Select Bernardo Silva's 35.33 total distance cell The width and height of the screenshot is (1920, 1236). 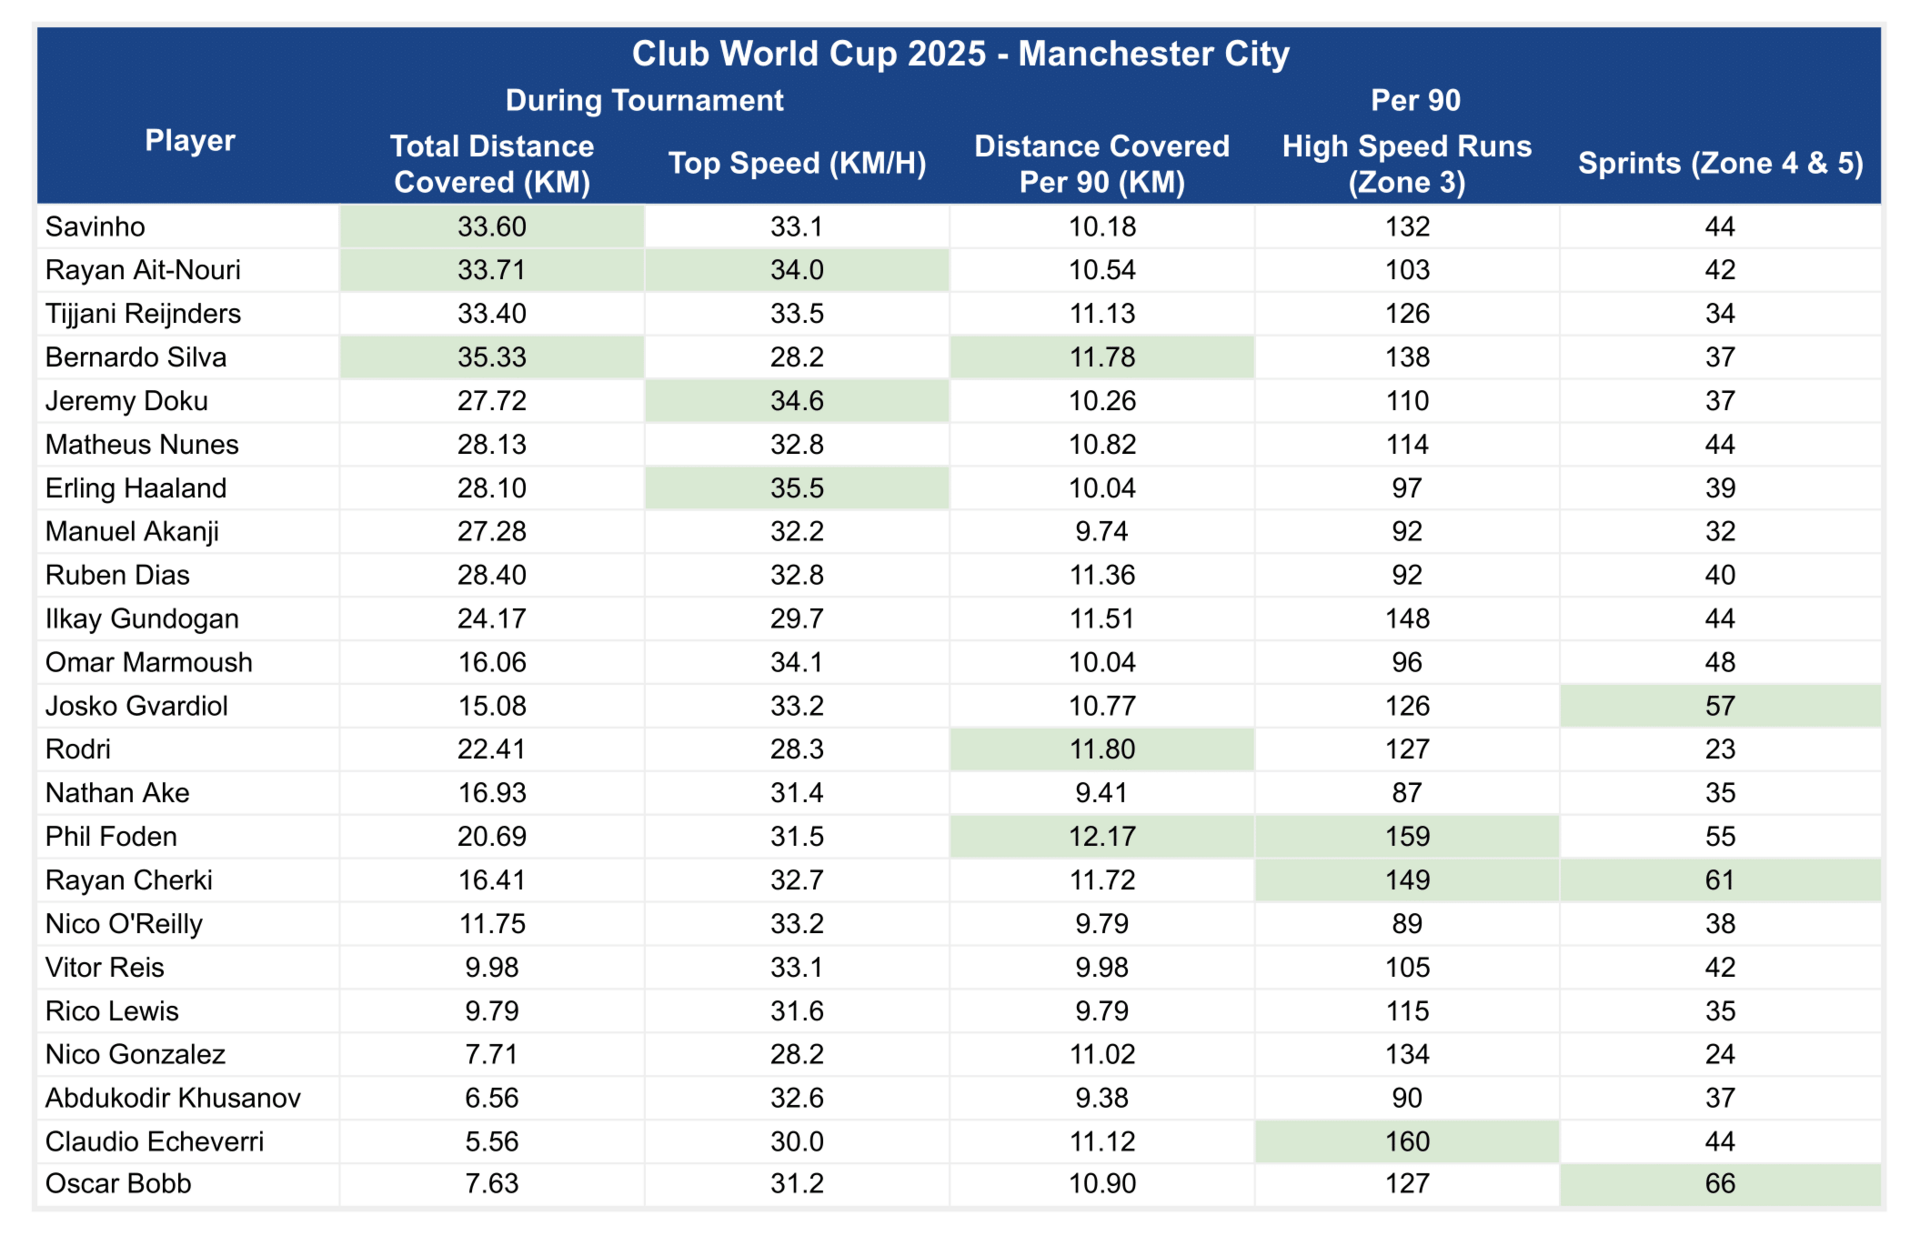click(492, 358)
